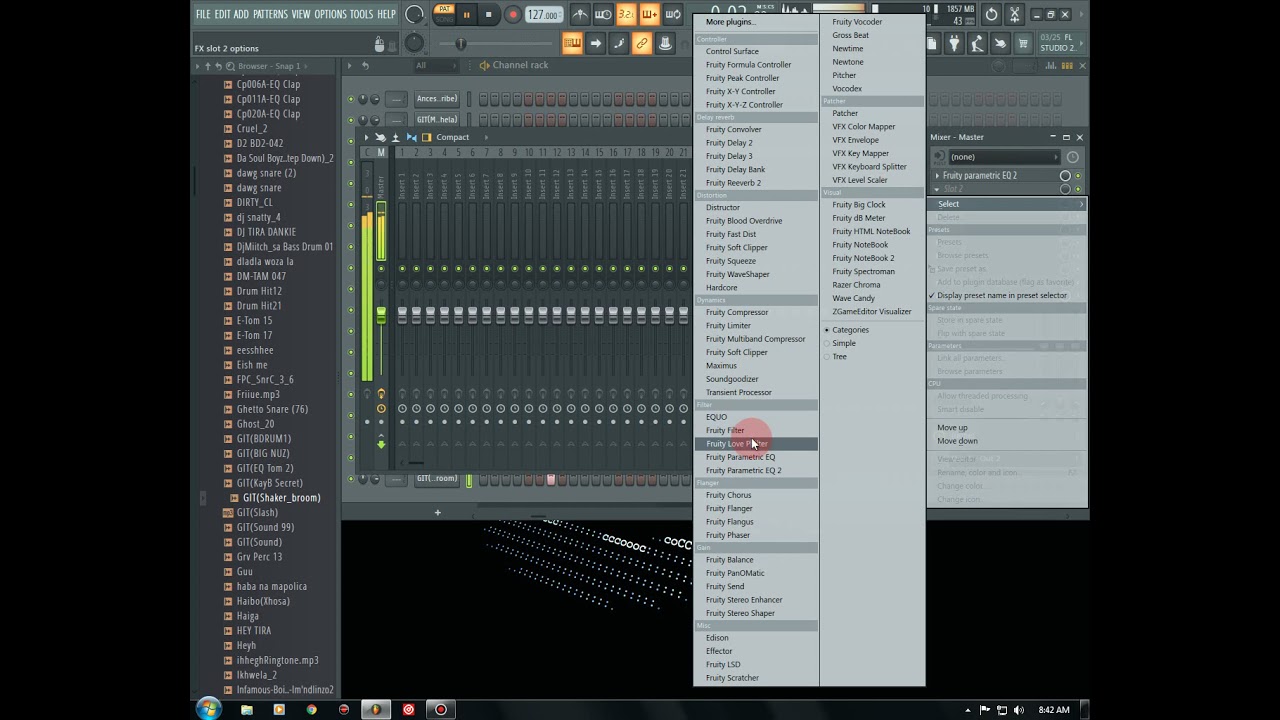Click the record button
The width and height of the screenshot is (1280, 720).
[x=512, y=14]
